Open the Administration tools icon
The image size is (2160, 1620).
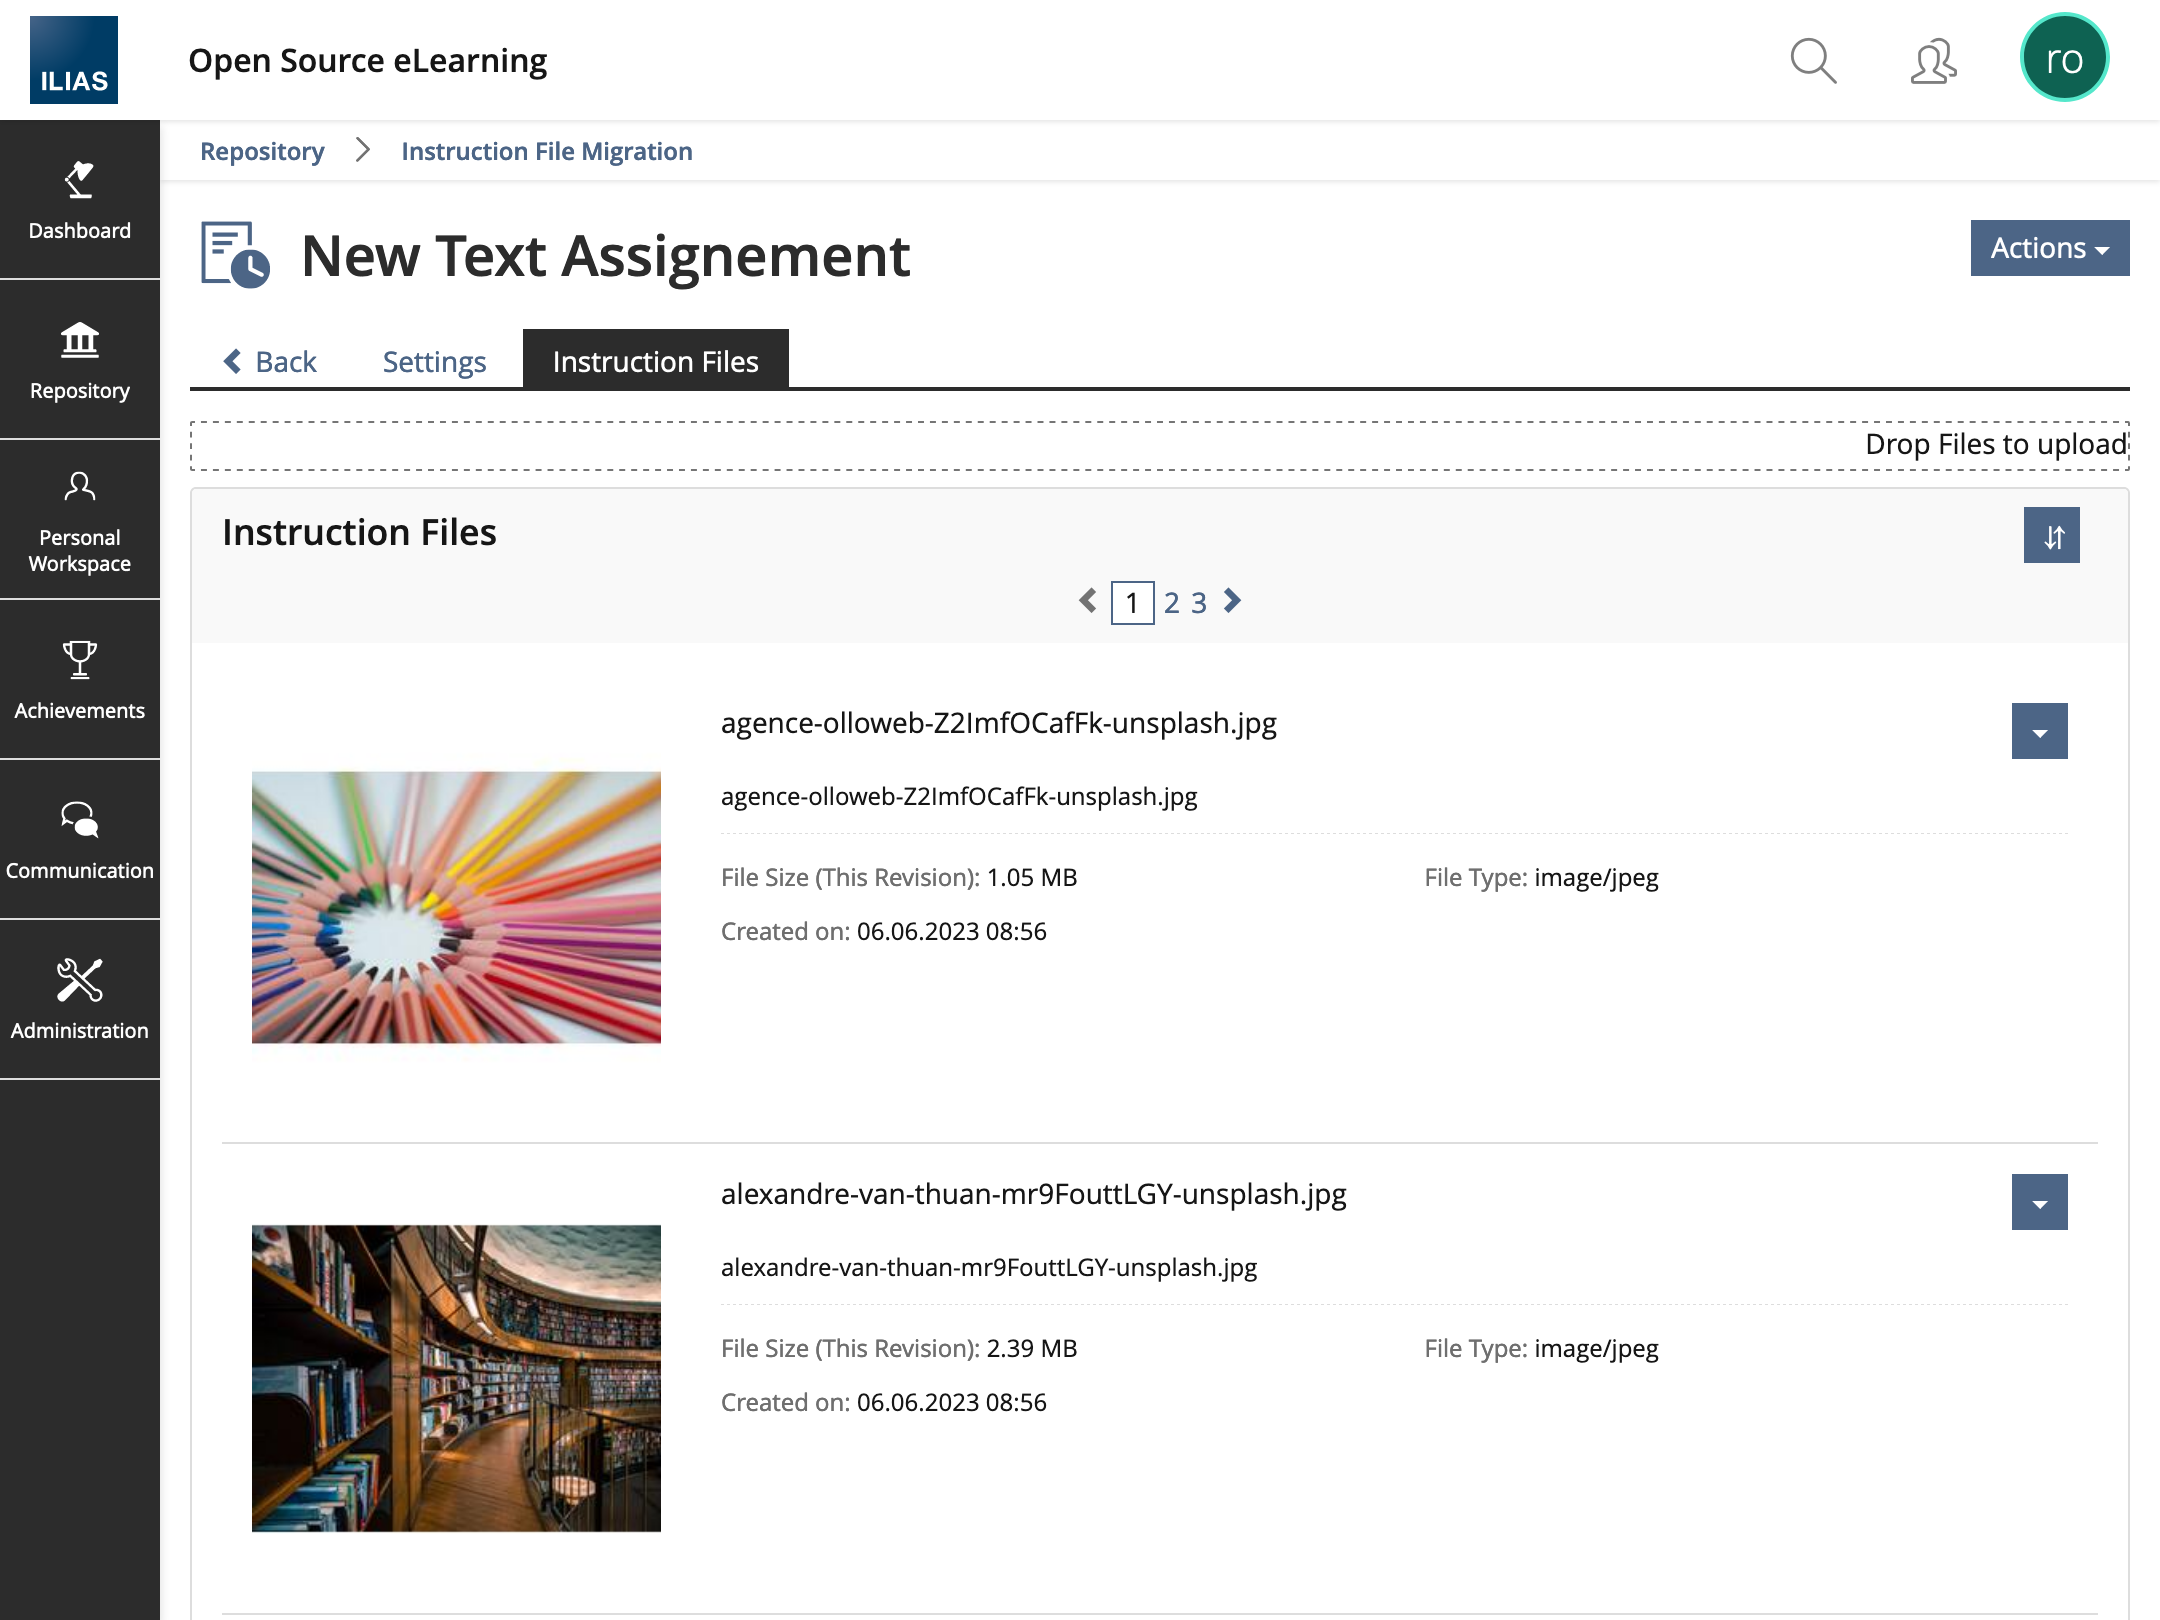(79, 1000)
